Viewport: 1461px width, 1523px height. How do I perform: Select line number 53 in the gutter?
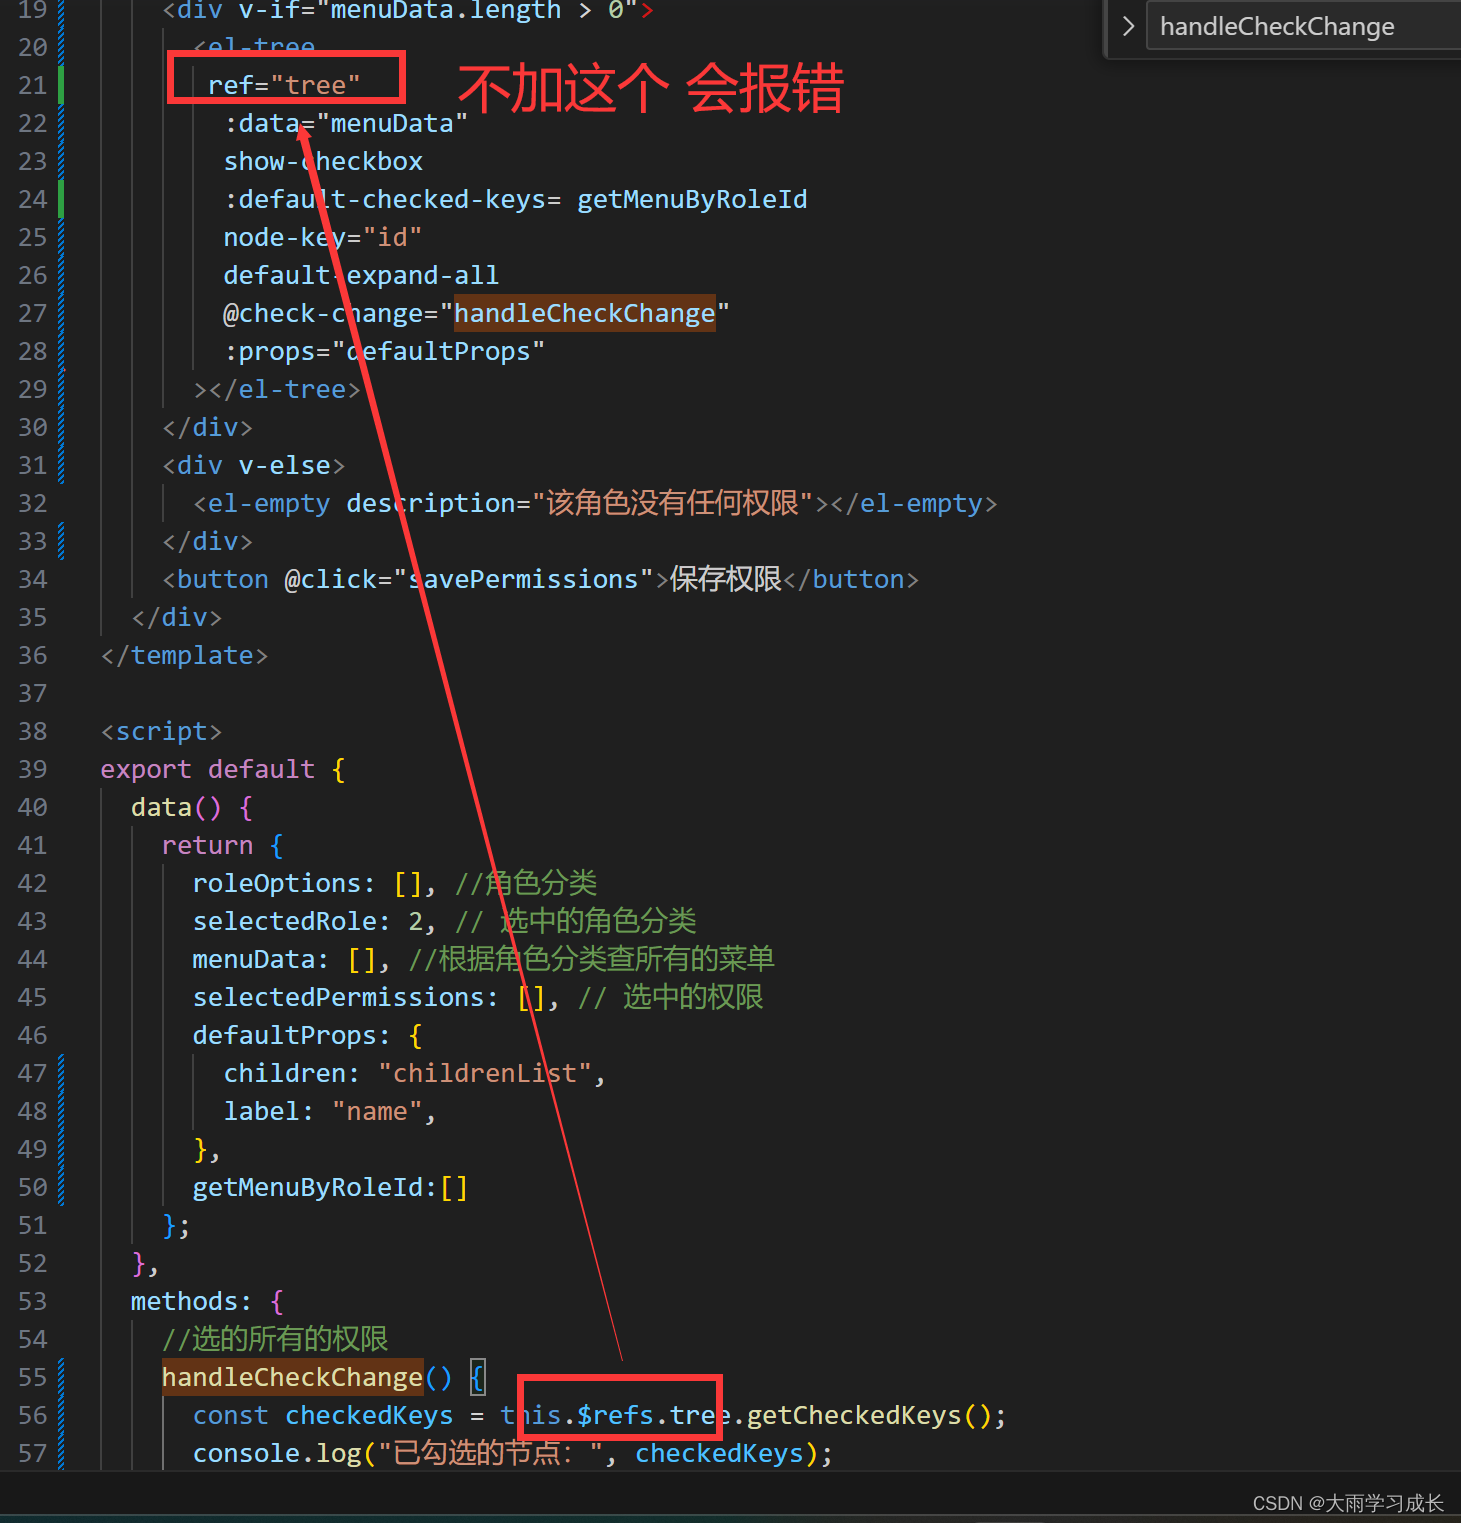tap(31, 1300)
